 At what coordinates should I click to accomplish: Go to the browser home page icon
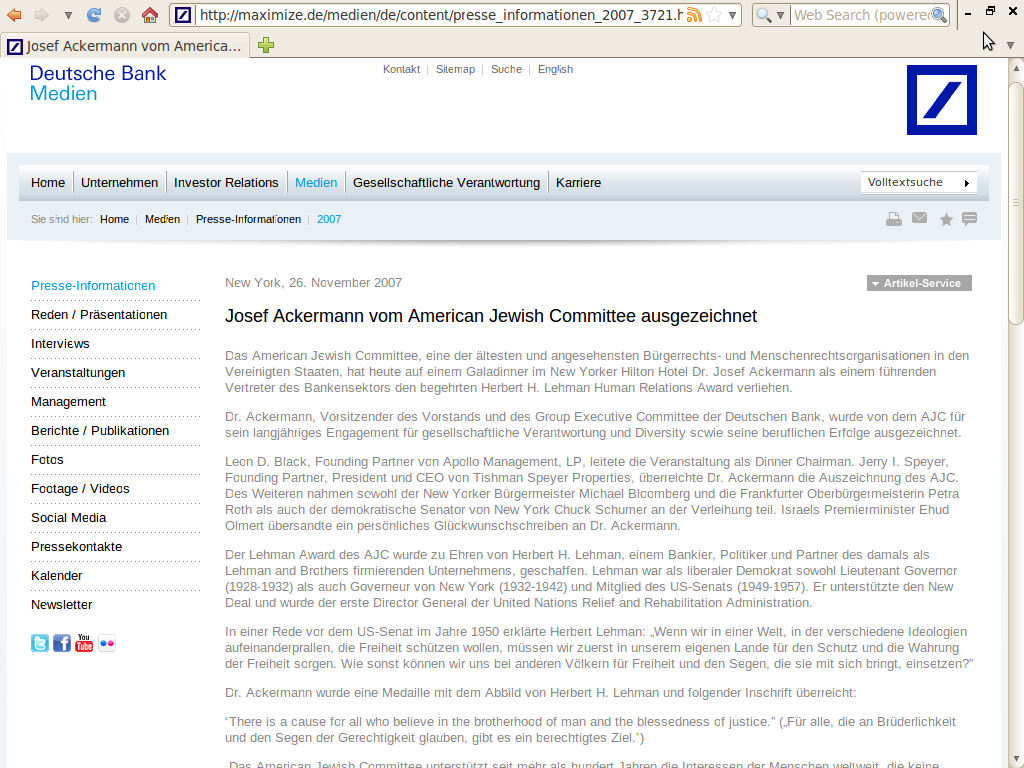click(150, 14)
